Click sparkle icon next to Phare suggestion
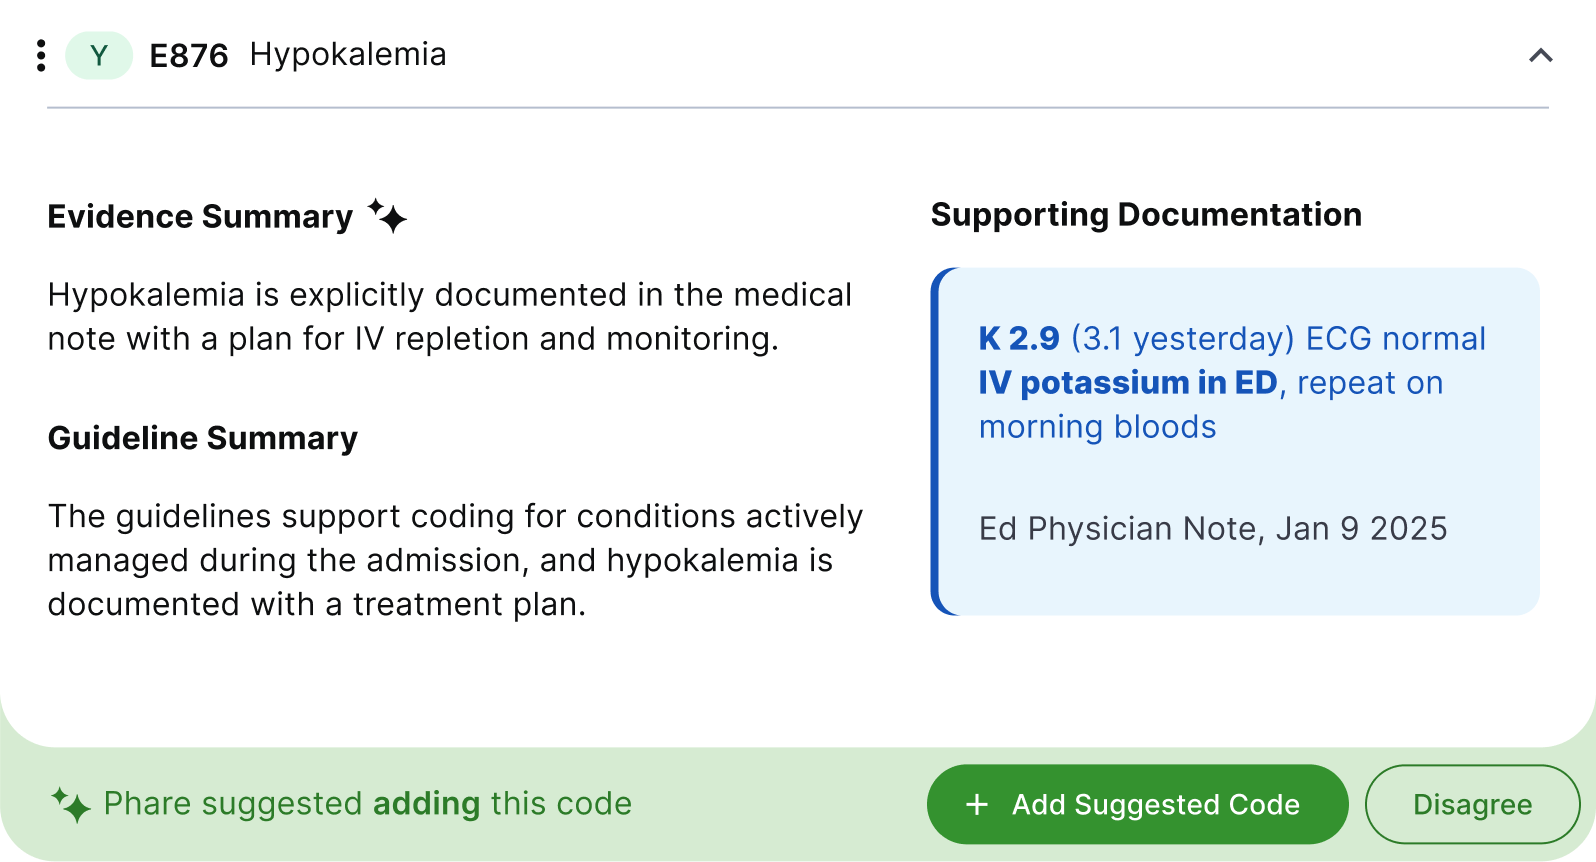1596x862 pixels. point(71,804)
